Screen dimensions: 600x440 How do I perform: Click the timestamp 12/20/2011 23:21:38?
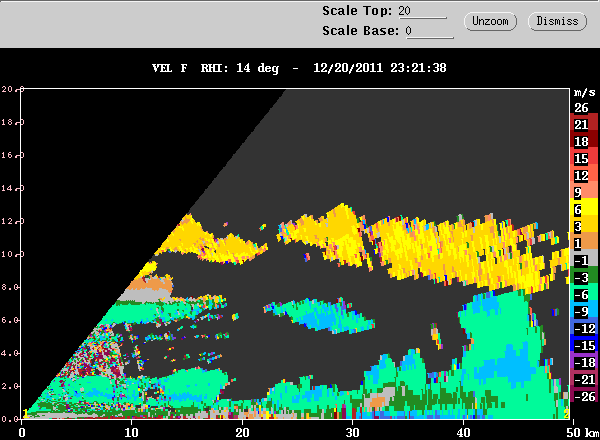(380, 68)
